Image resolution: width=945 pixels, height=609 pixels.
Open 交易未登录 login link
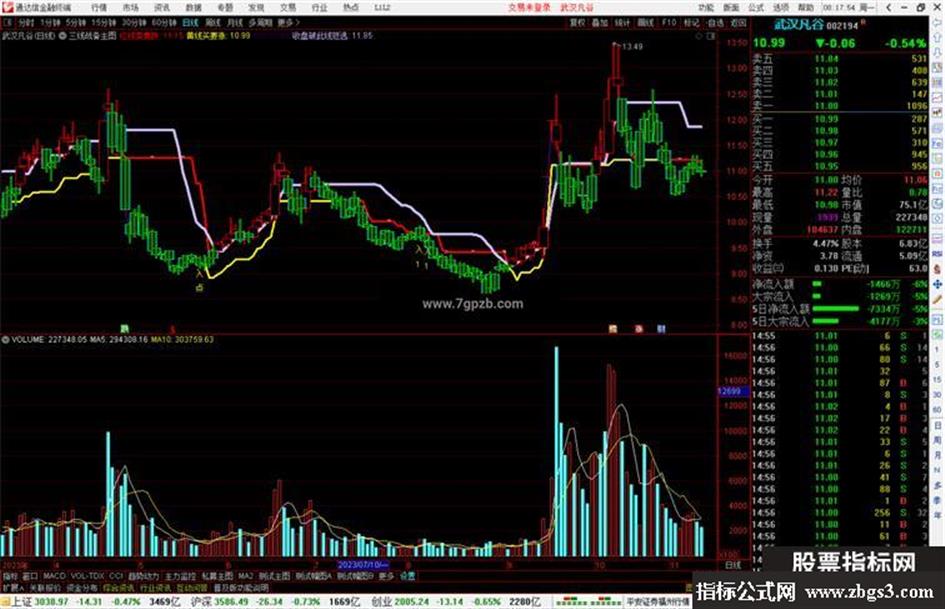coord(529,7)
